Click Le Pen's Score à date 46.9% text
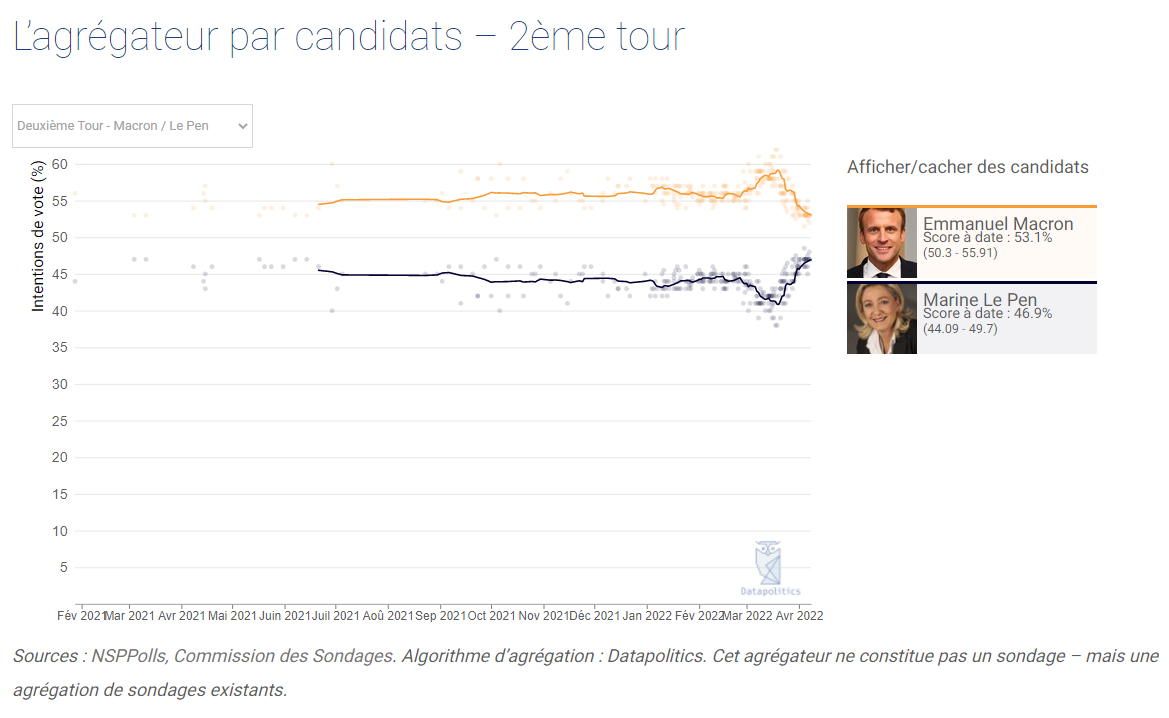The image size is (1169, 718). point(987,314)
